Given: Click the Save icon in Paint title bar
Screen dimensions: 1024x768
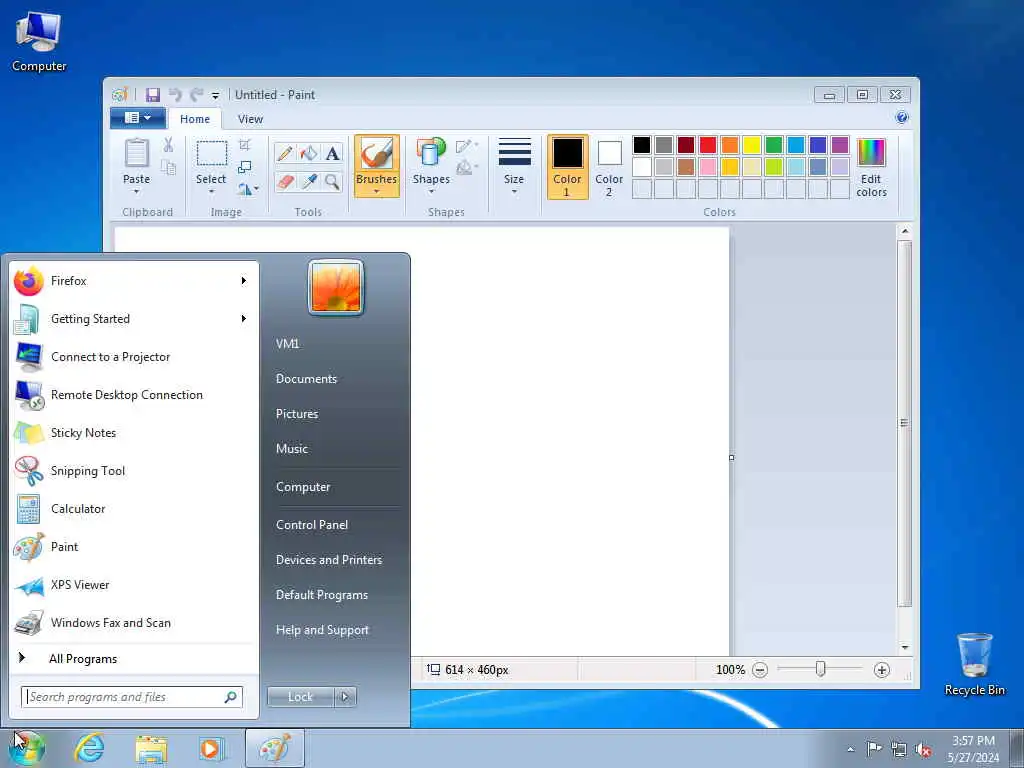Looking at the screenshot, I should click(x=152, y=95).
